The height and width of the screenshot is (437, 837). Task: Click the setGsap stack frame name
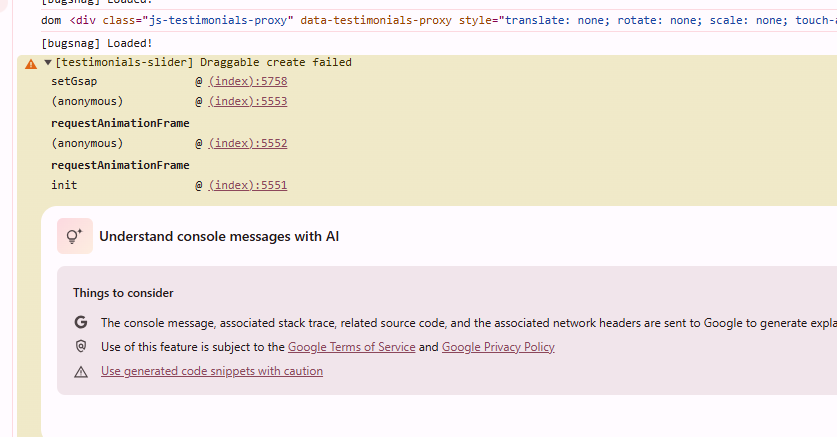click(x=74, y=82)
